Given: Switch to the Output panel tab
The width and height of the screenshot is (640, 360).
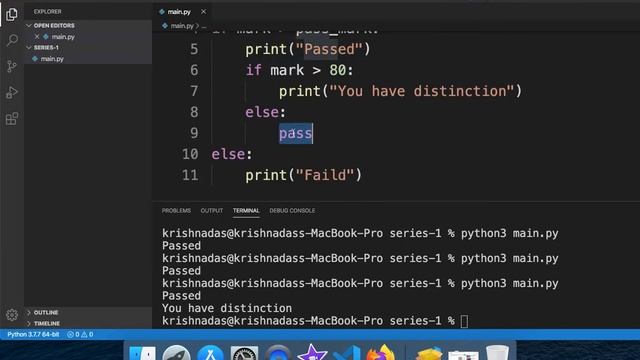Looking at the screenshot, I should 211,211.
